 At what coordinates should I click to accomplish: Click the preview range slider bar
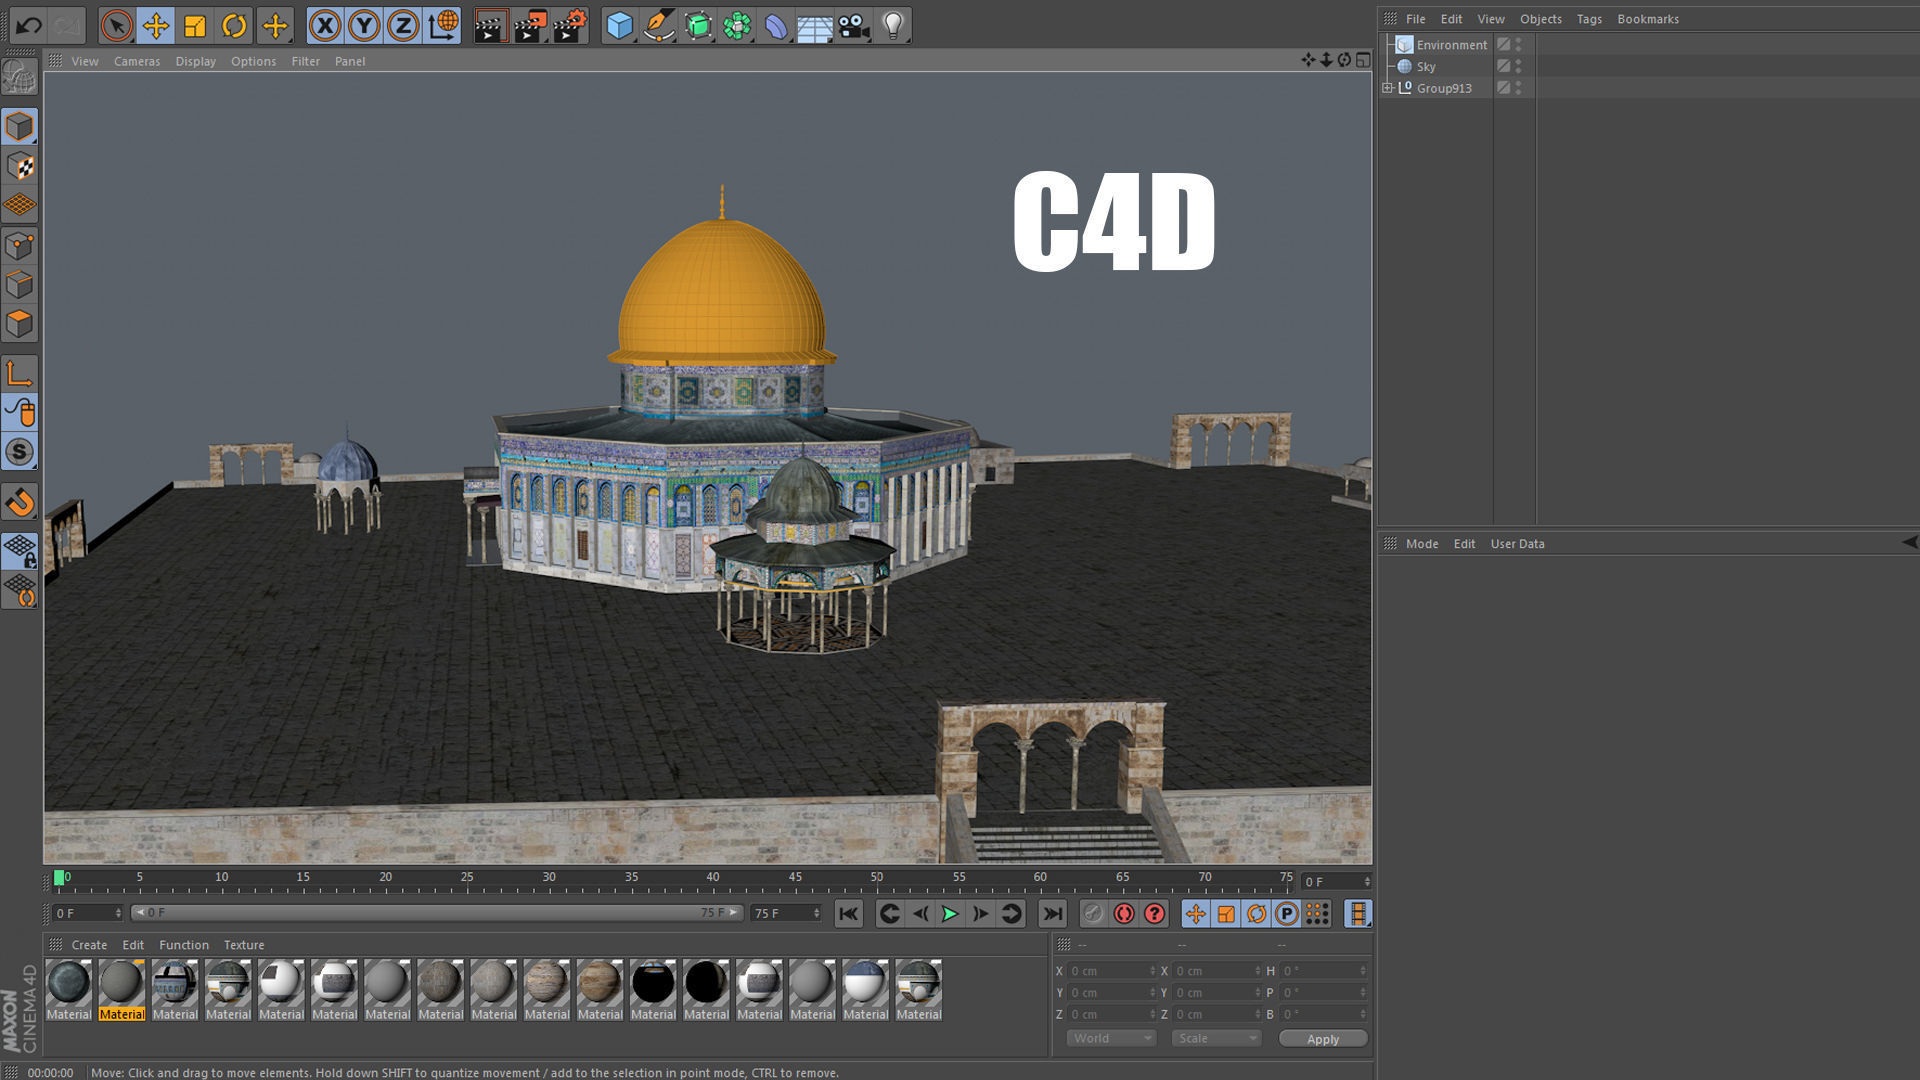click(437, 913)
